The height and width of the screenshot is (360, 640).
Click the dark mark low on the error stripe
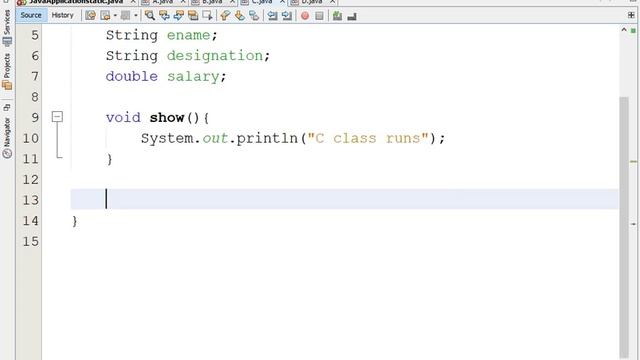[633, 224]
